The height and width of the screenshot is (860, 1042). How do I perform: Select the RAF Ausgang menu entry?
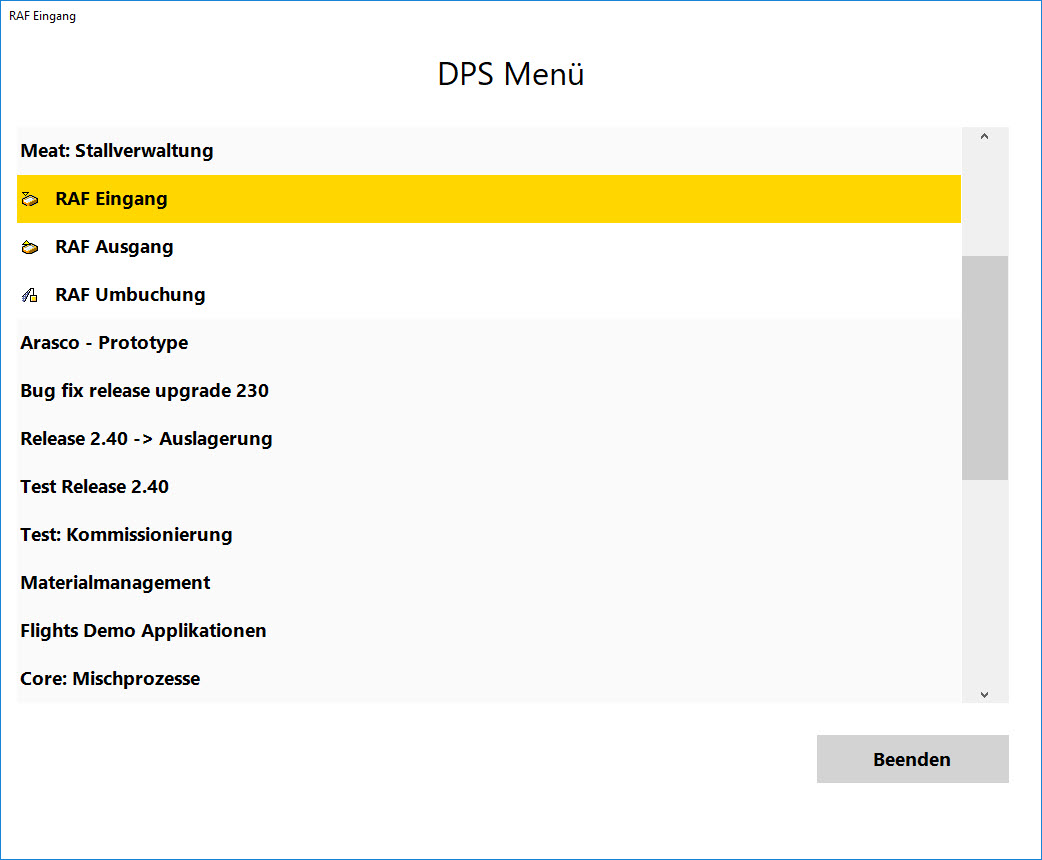114,247
